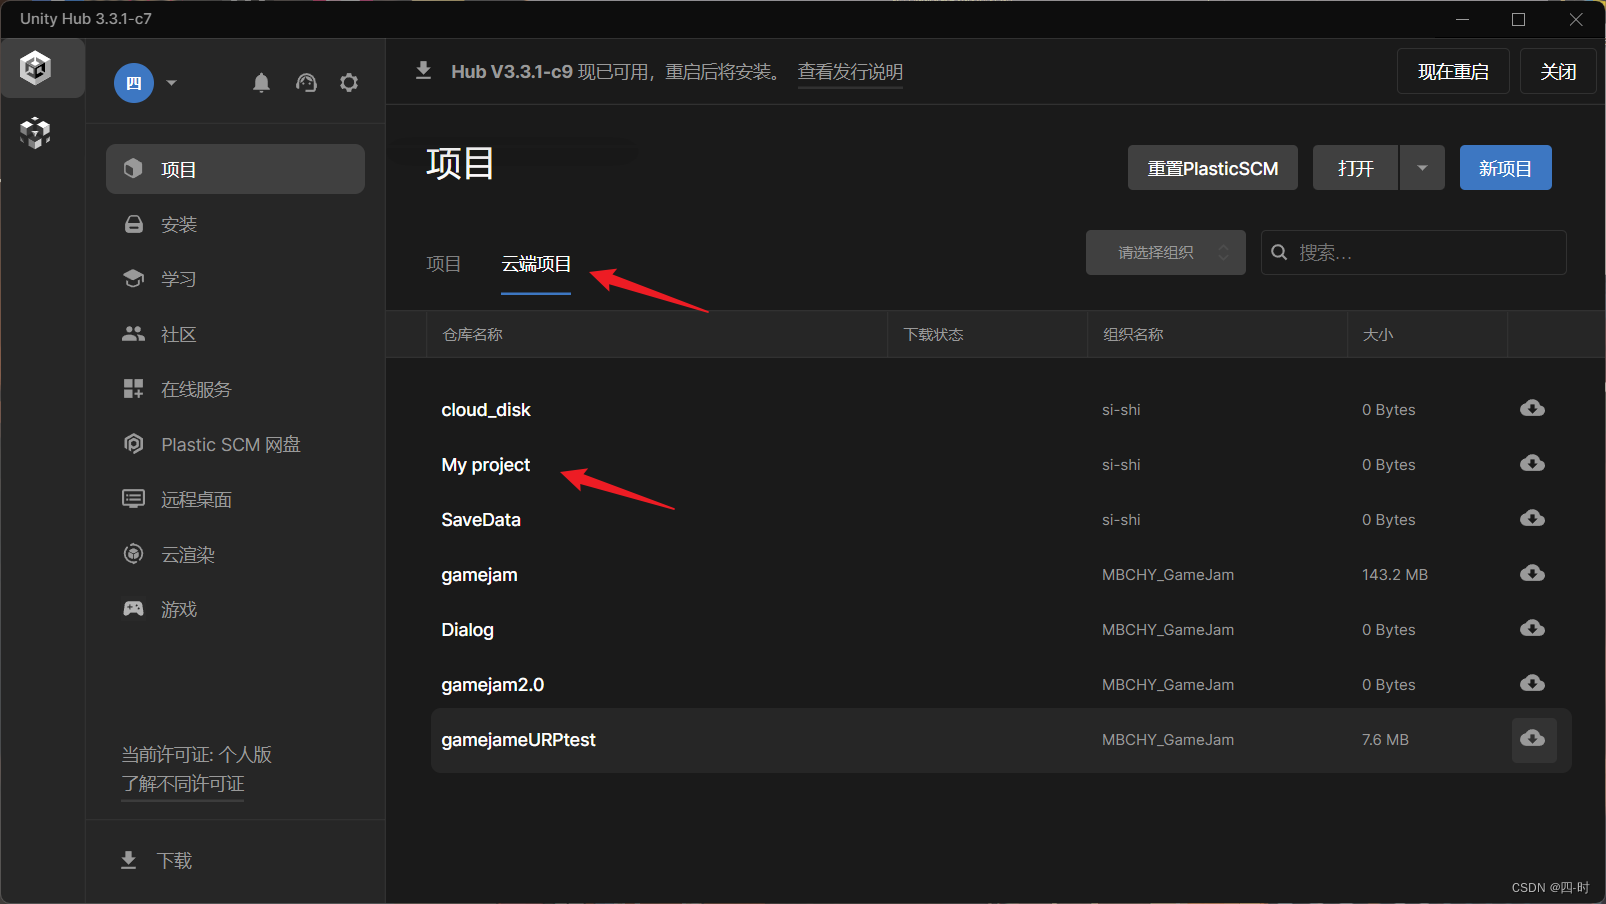1606x904 pixels.
Task: Click the project search field
Action: coord(1414,252)
